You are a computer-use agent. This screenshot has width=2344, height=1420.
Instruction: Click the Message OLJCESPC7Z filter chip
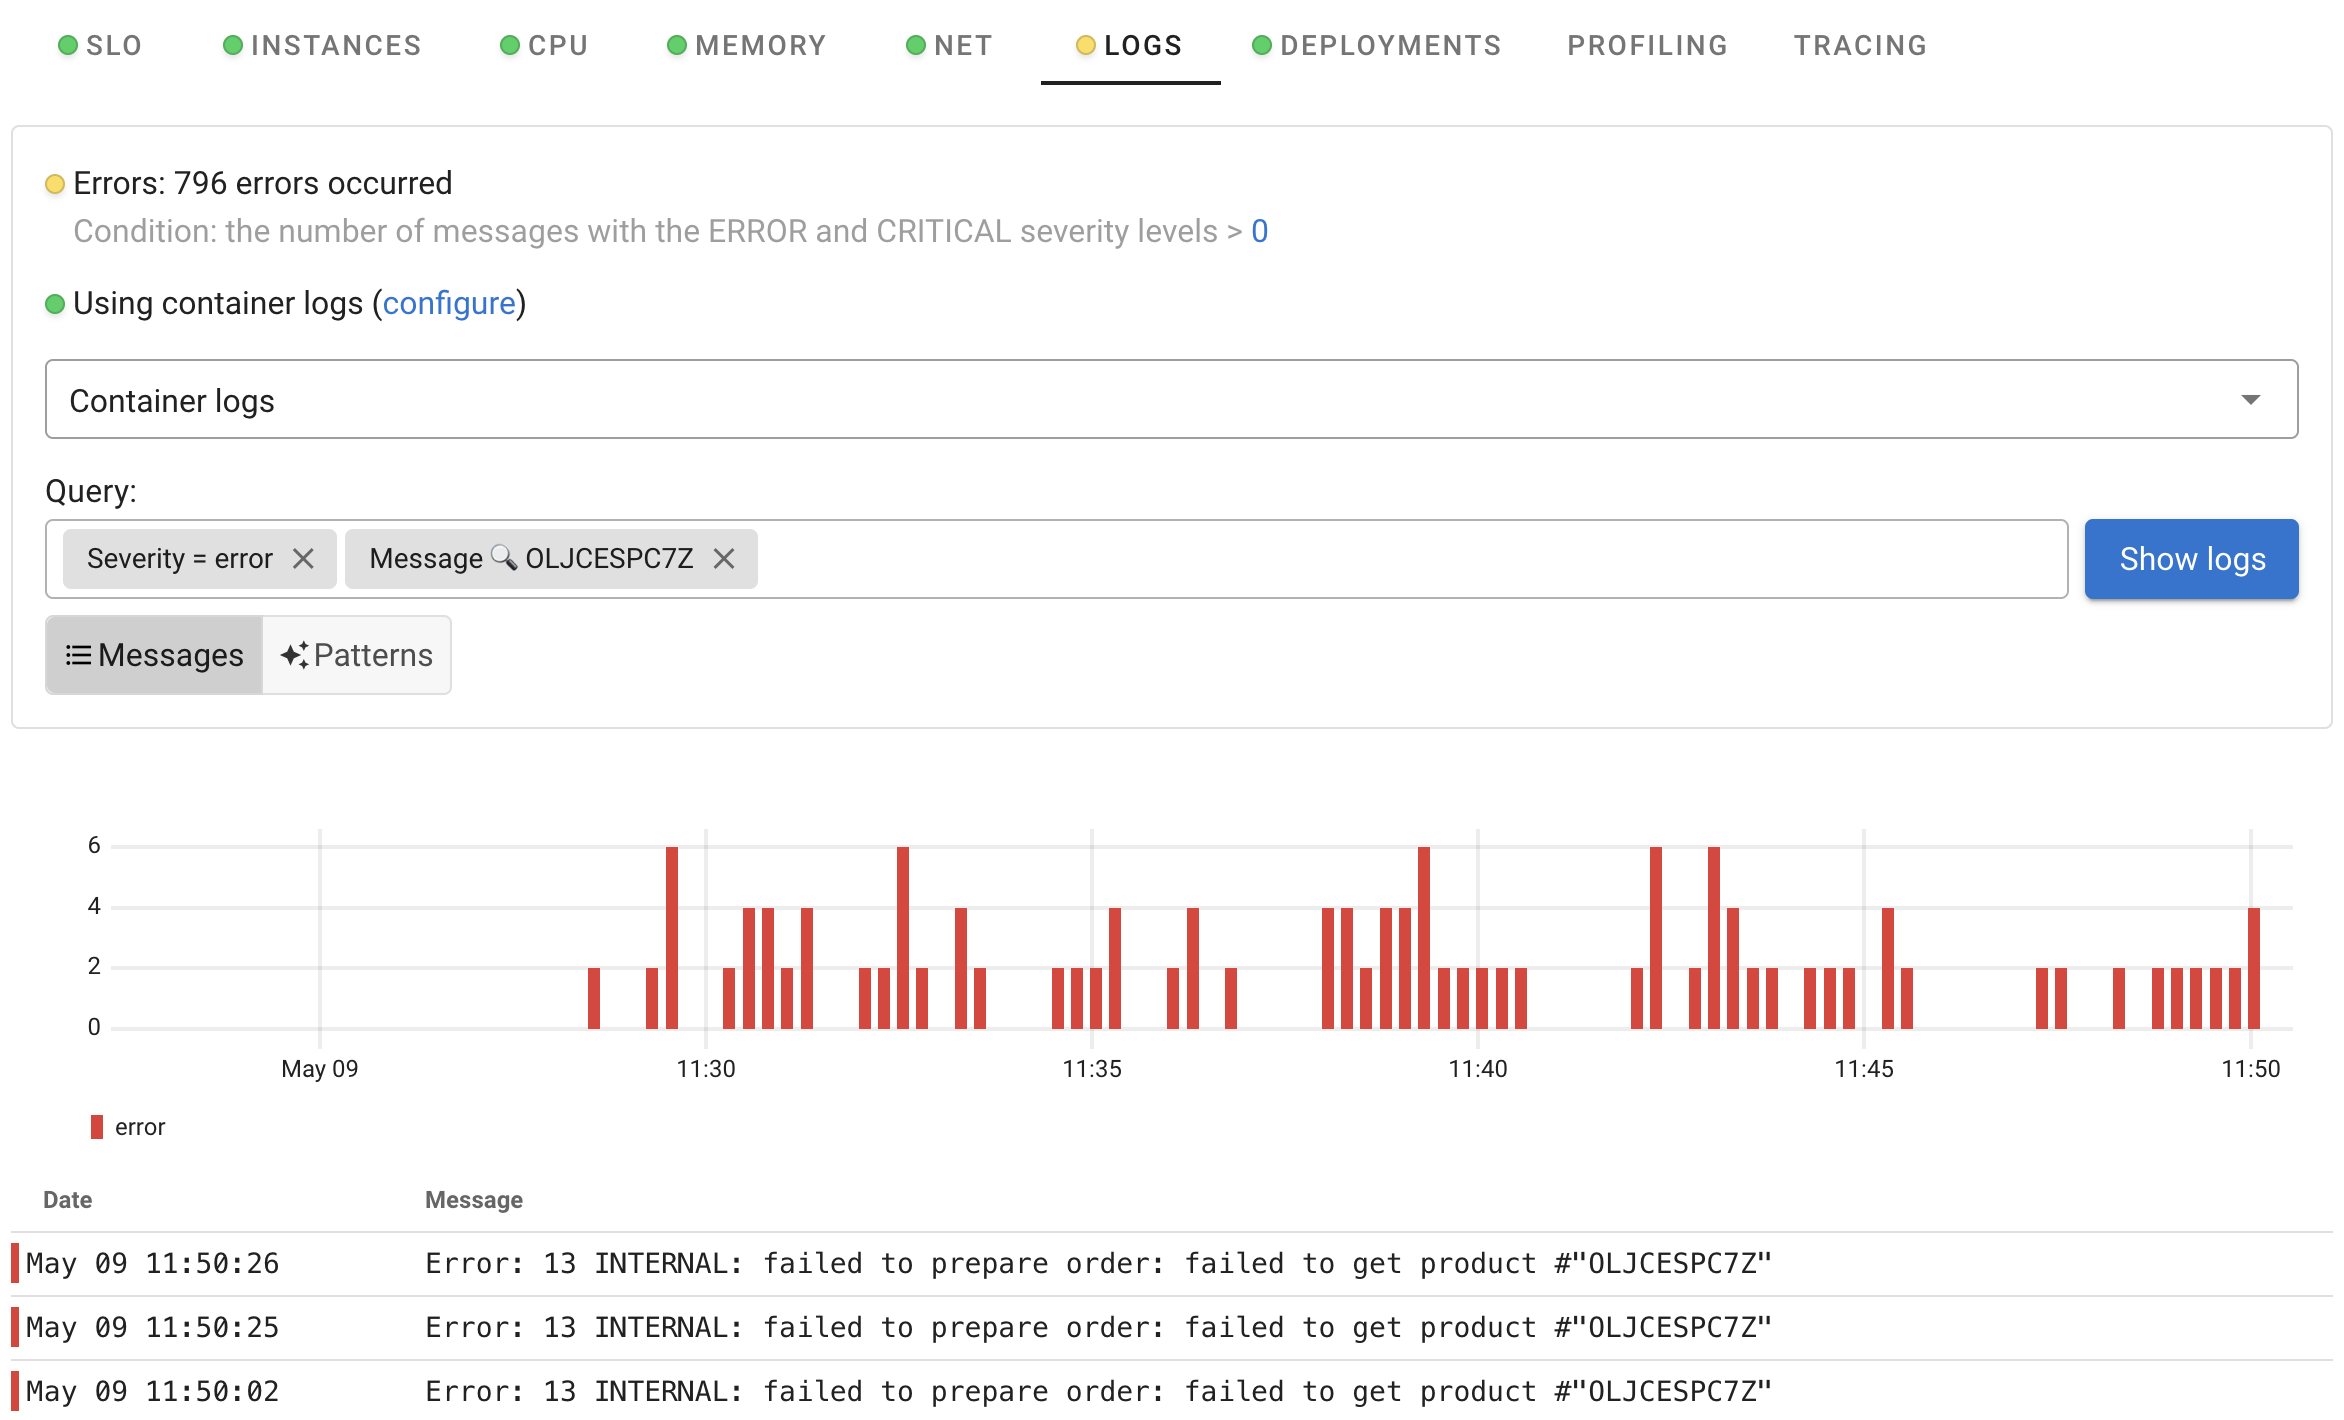point(550,558)
